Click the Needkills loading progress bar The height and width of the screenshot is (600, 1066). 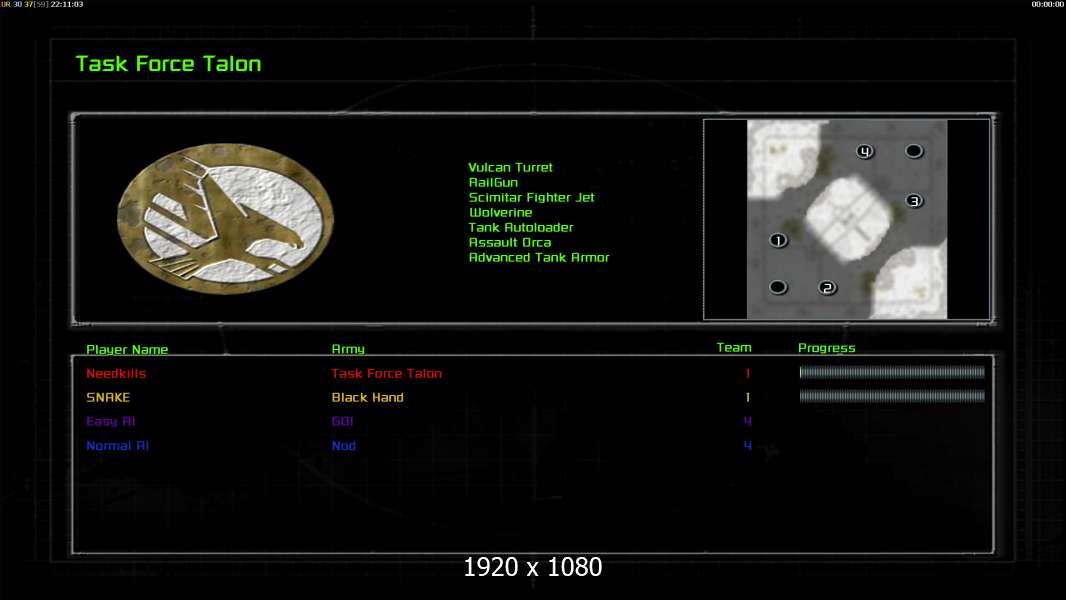(x=892, y=373)
